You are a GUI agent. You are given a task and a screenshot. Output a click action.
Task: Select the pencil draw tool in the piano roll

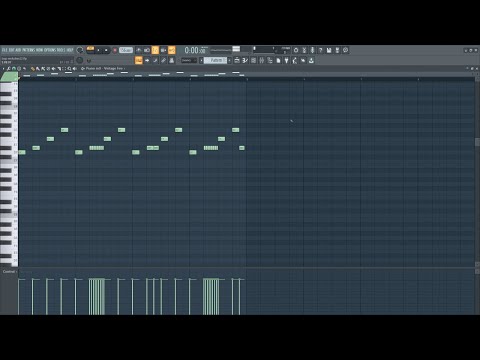[x=32, y=69]
